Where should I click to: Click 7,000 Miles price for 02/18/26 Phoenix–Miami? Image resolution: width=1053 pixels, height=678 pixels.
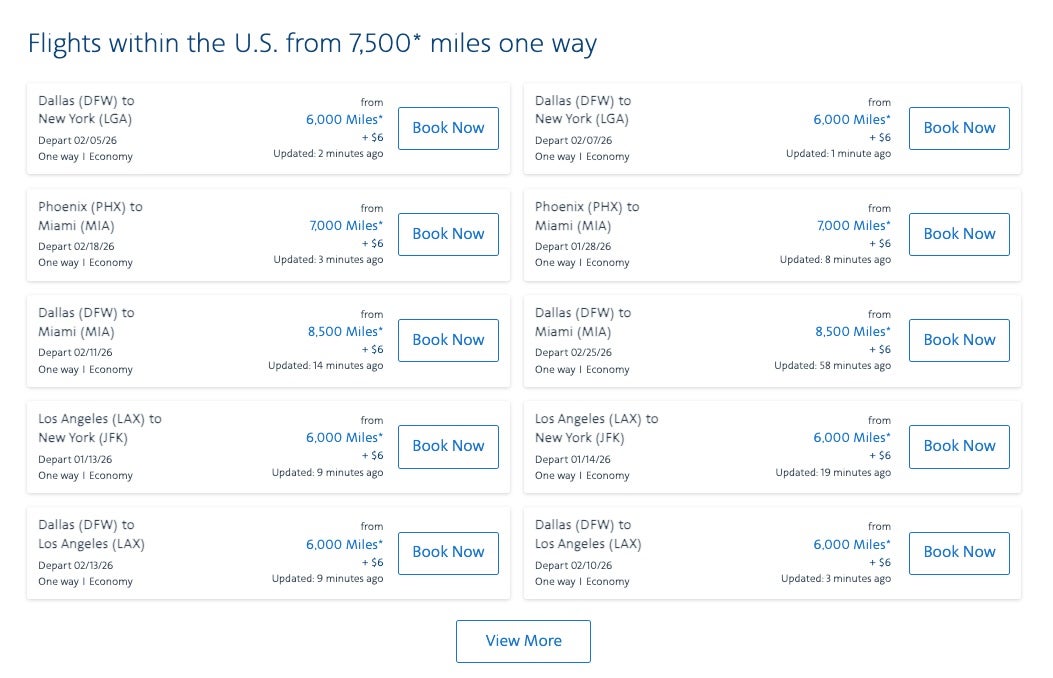click(x=346, y=226)
